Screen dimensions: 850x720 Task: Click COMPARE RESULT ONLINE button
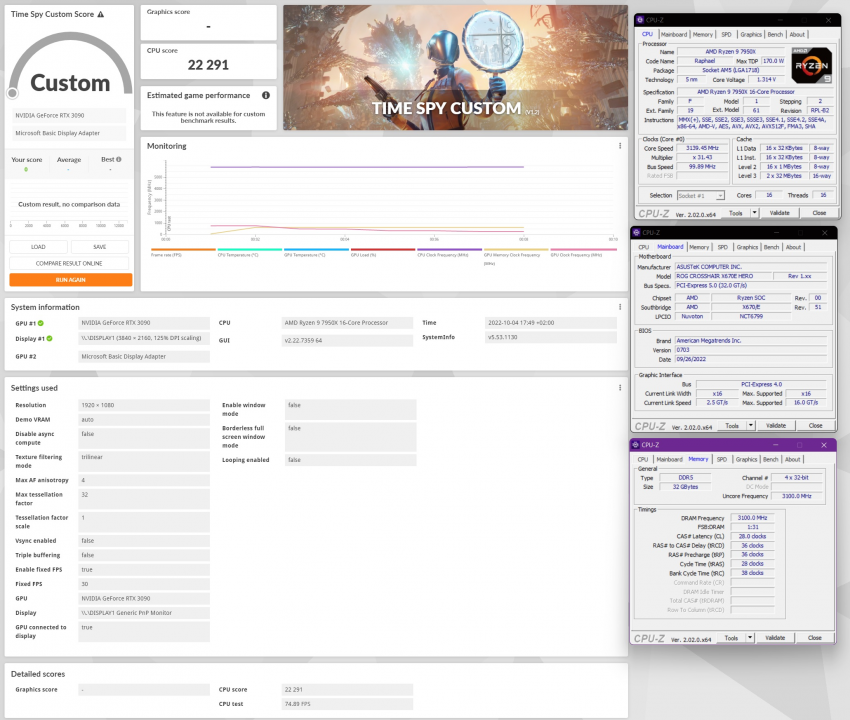(70, 263)
